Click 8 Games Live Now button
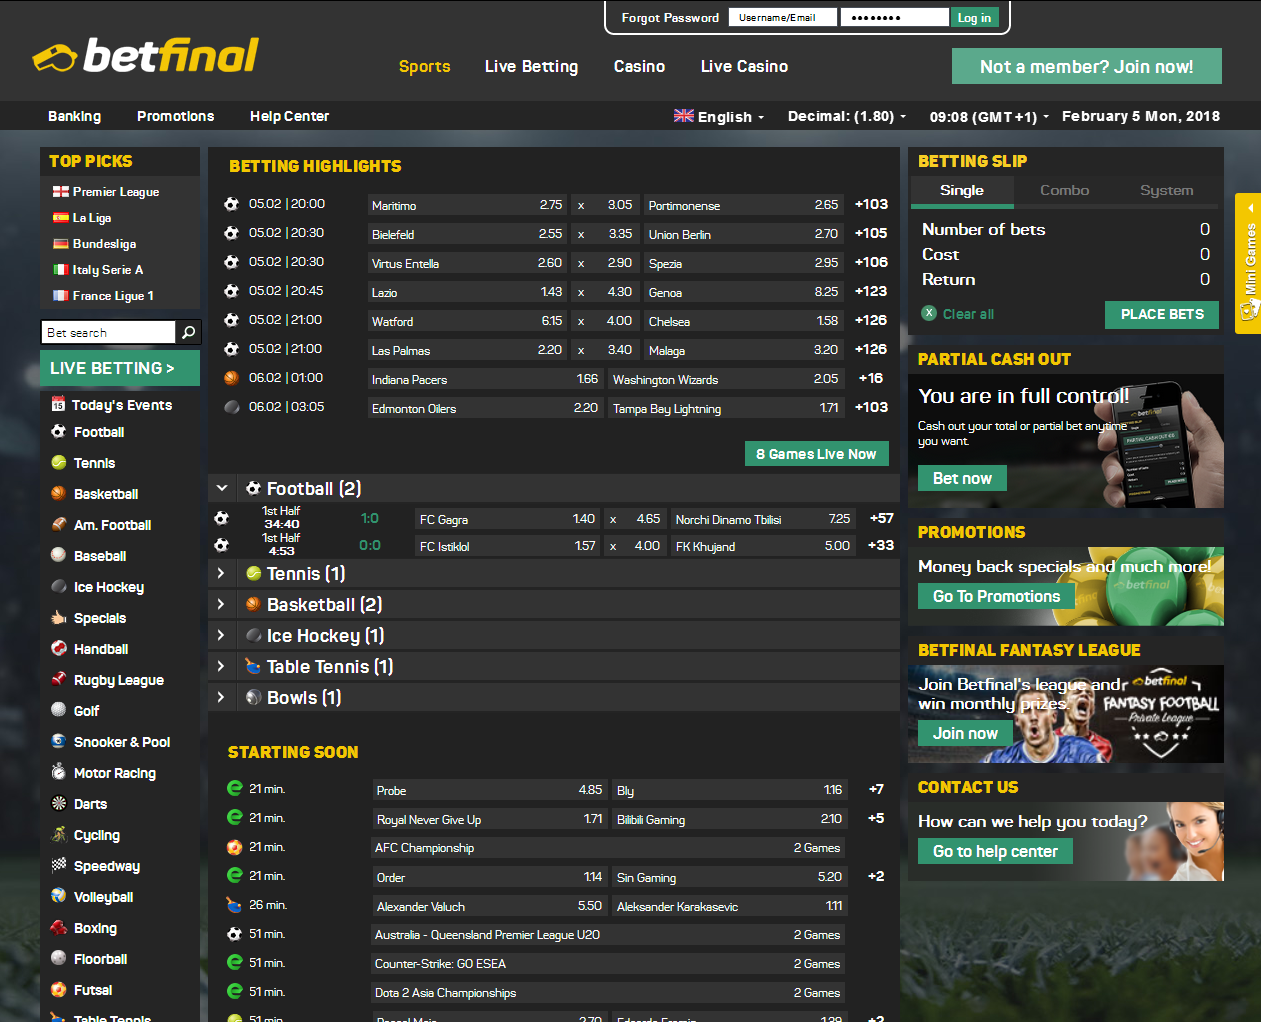This screenshot has height=1022, width=1261. (816, 454)
